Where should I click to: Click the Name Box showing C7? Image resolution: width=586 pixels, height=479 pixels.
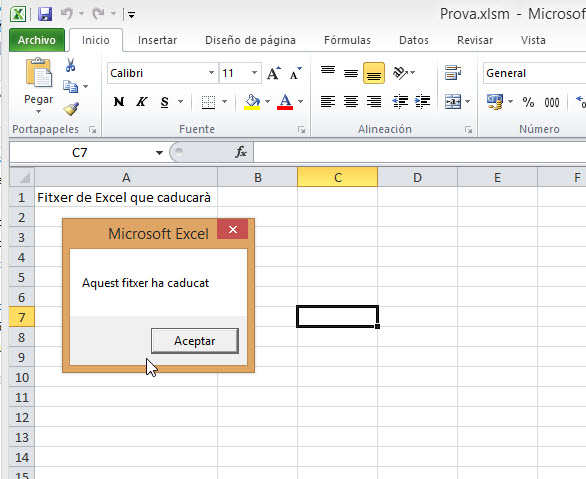click(81, 152)
